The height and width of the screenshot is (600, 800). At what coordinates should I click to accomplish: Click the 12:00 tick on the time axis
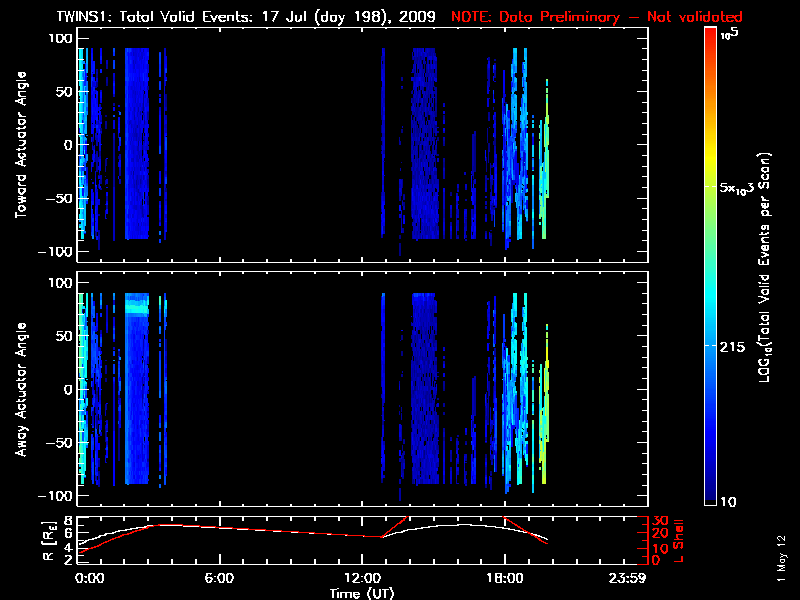click(362, 578)
